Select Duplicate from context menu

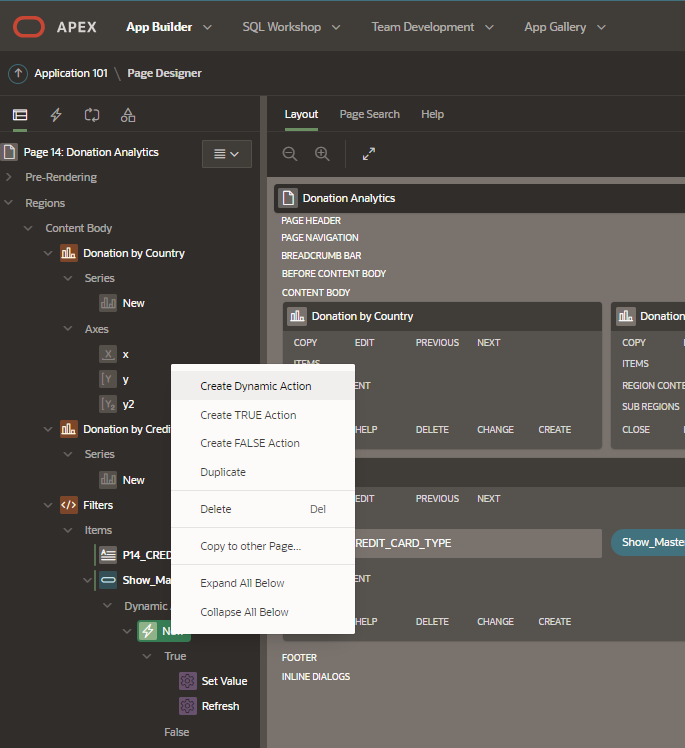(x=263, y=472)
